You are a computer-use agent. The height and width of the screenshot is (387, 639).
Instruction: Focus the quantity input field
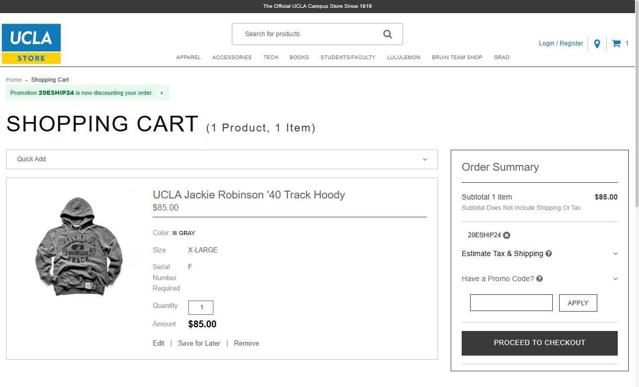pos(201,308)
